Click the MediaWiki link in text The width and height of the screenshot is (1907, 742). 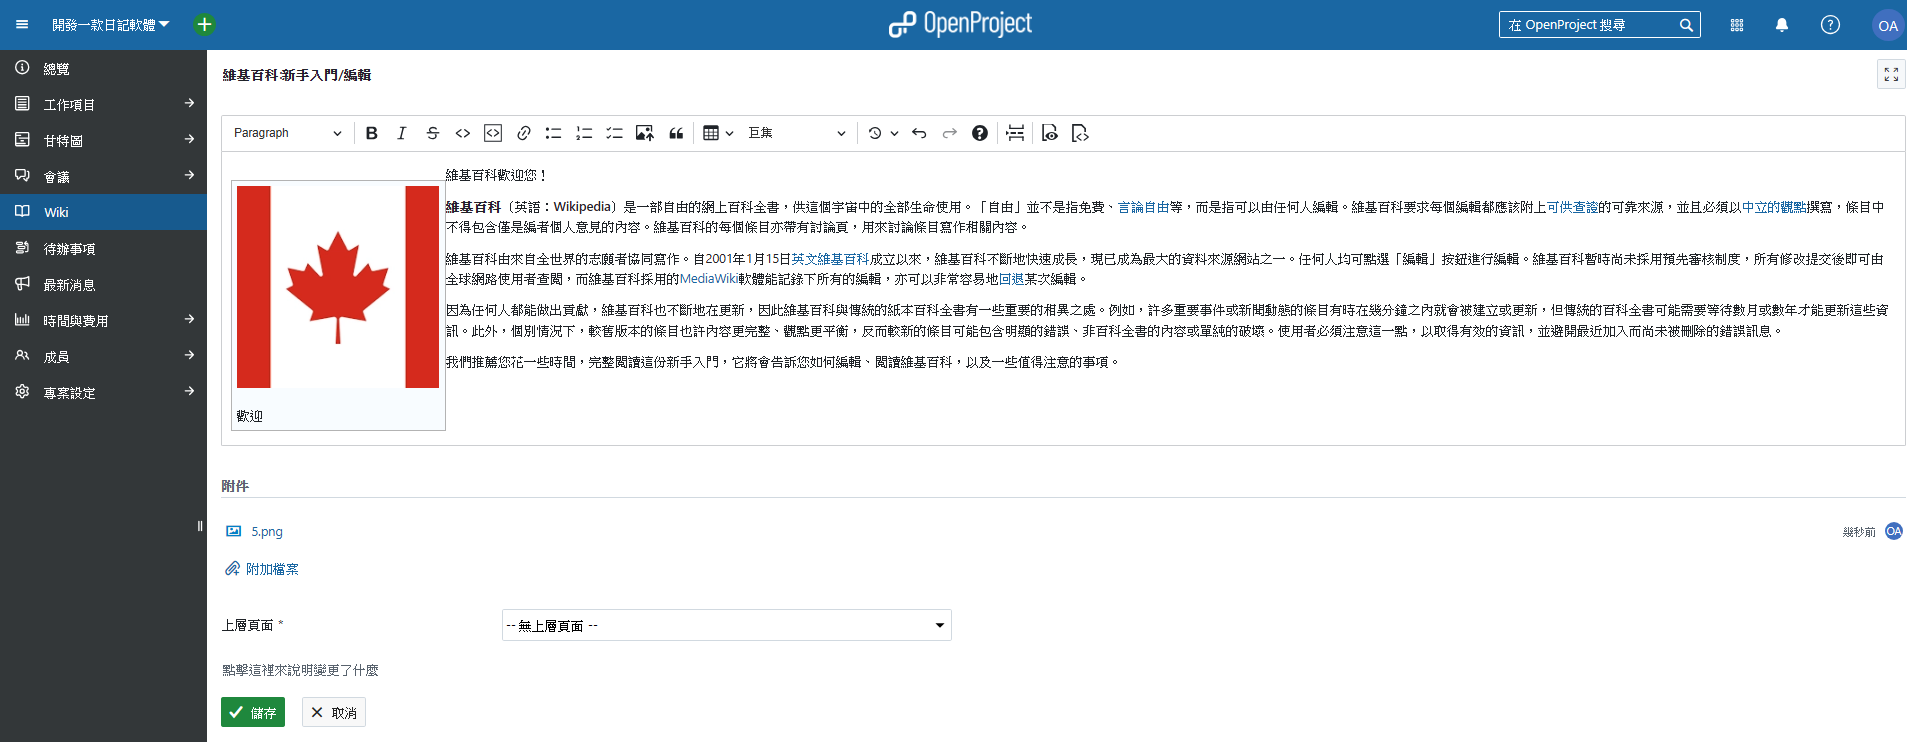[x=709, y=279]
